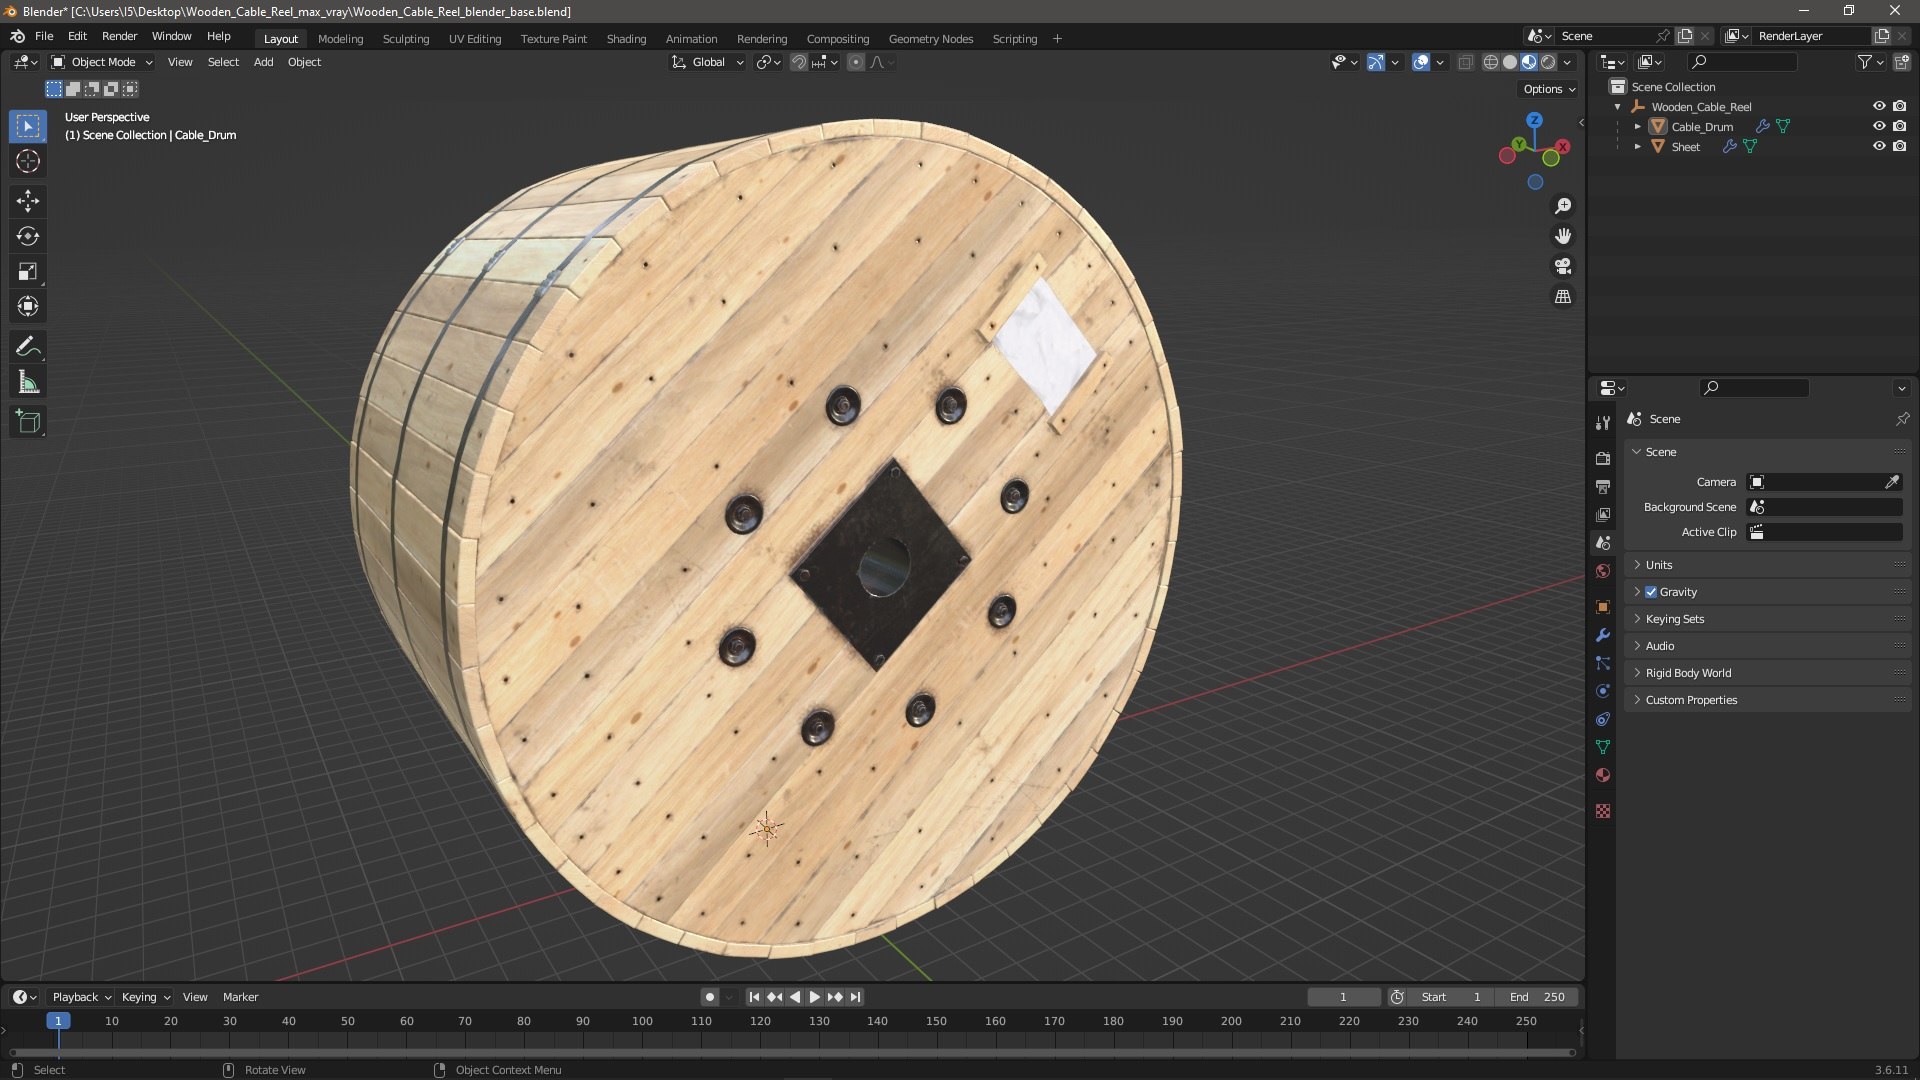Select the Select Box tool
The image size is (1920, 1080).
28,126
